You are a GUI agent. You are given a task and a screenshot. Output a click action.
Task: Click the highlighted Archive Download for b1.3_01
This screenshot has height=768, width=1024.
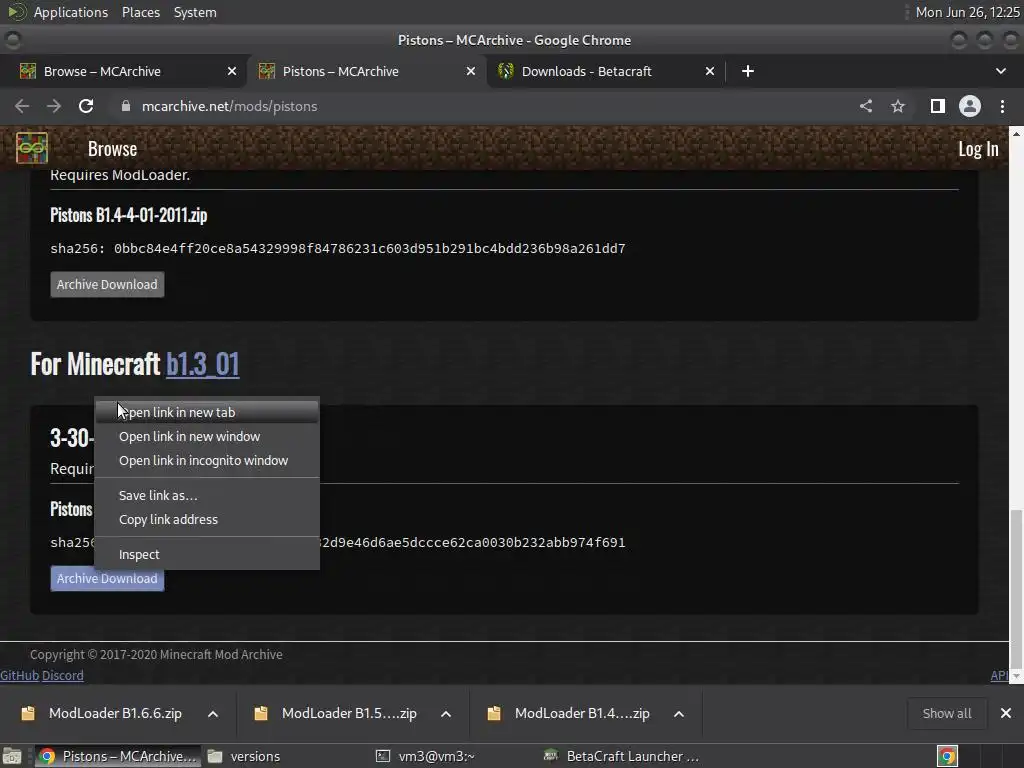107,579
